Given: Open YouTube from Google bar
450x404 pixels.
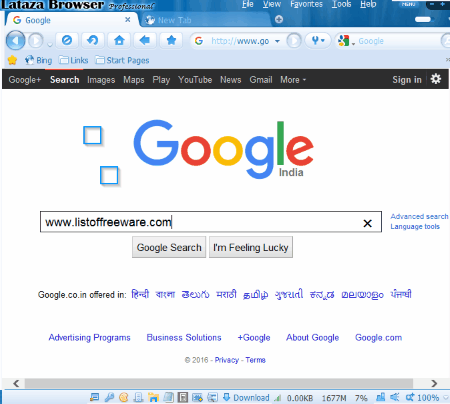Looking at the screenshot, I should pos(195,80).
